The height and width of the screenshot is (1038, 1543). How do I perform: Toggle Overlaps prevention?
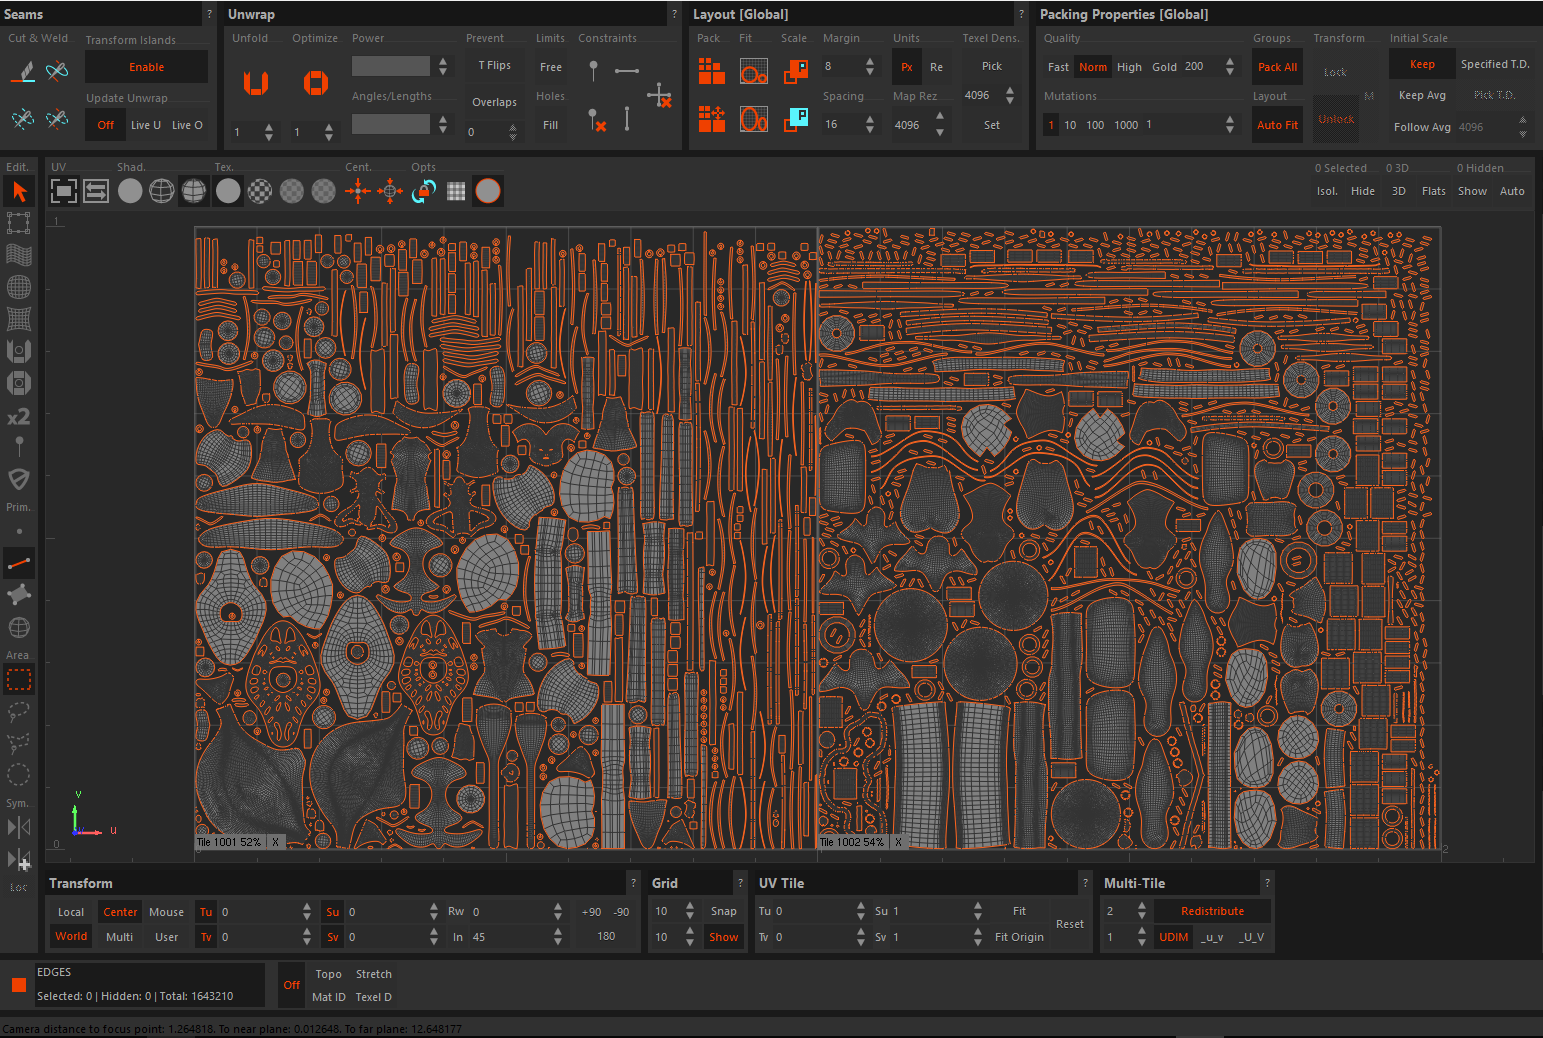494,102
